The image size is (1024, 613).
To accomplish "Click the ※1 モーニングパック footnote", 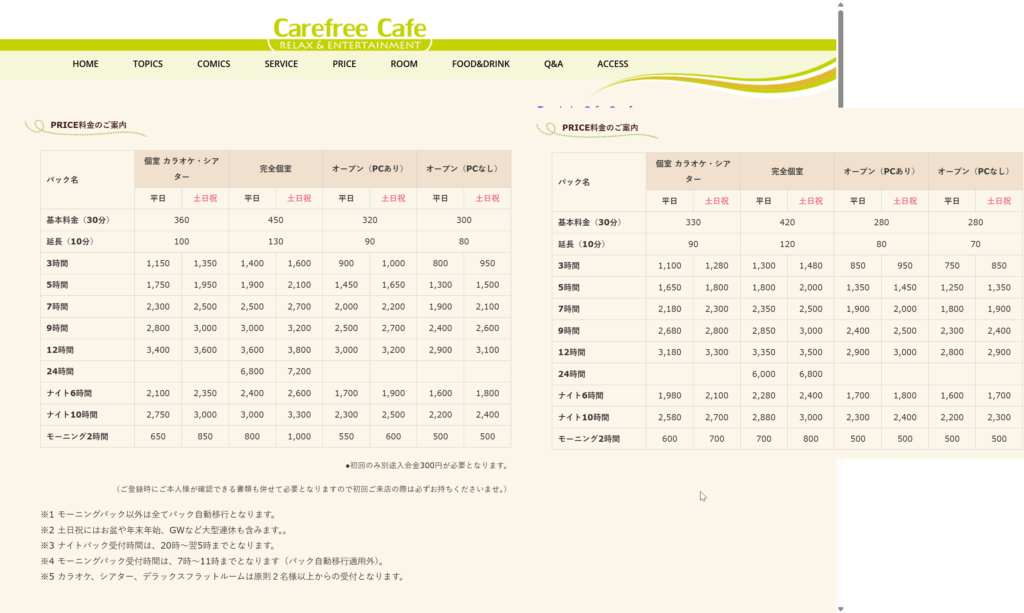I will click(160, 514).
